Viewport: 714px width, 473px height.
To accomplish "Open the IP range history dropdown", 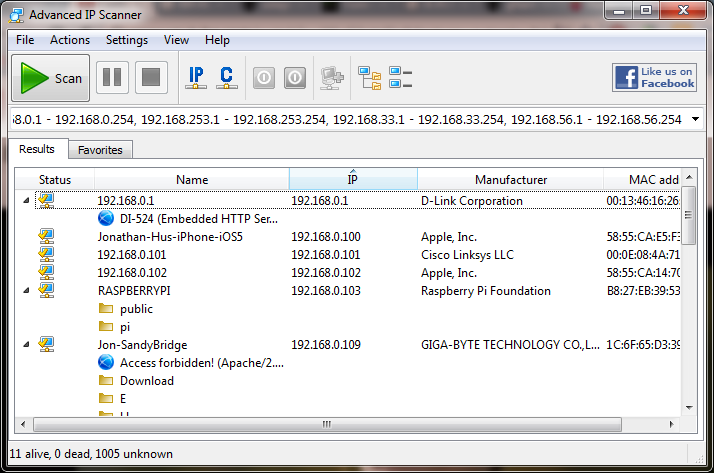I will point(695,119).
